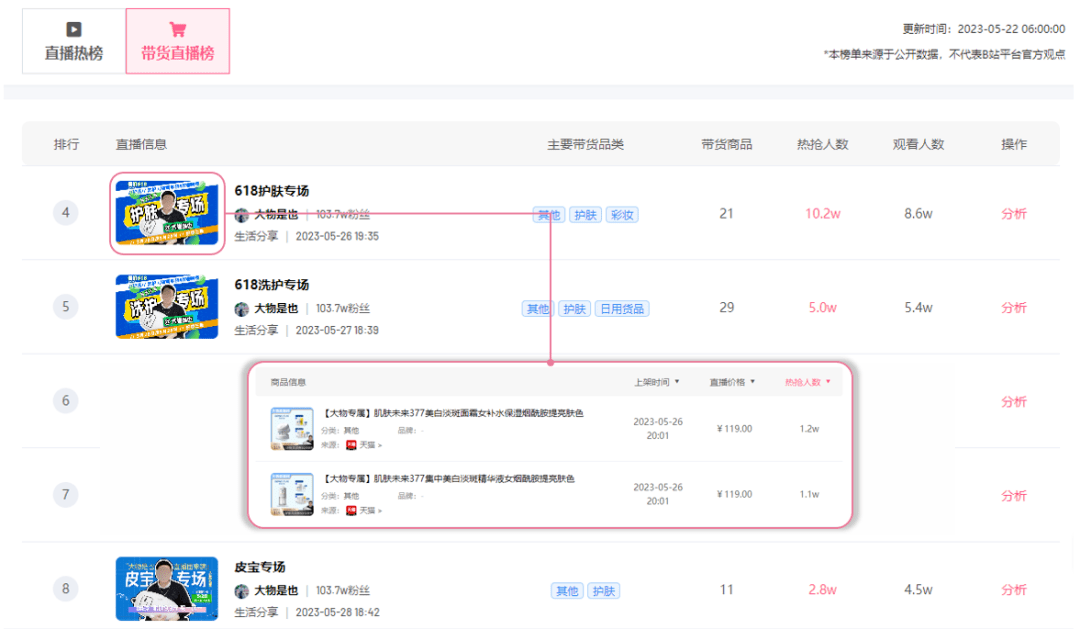Image resolution: width=1080 pixels, height=629 pixels.
Task: Sort products by 上架时间
Action: [x=656, y=382]
